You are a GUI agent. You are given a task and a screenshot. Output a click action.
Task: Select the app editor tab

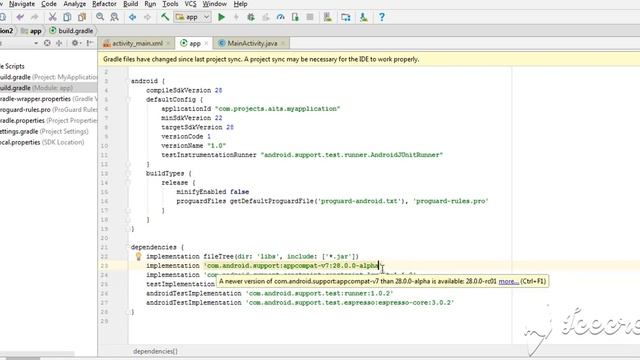point(195,43)
